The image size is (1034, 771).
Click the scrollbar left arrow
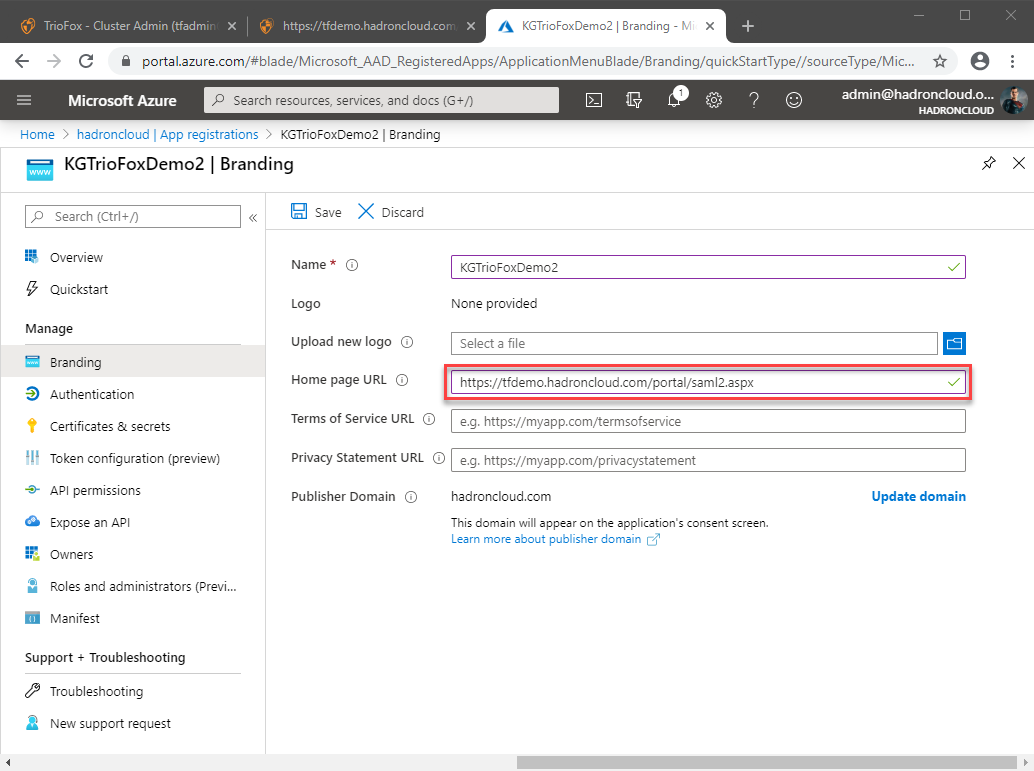(8, 762)
